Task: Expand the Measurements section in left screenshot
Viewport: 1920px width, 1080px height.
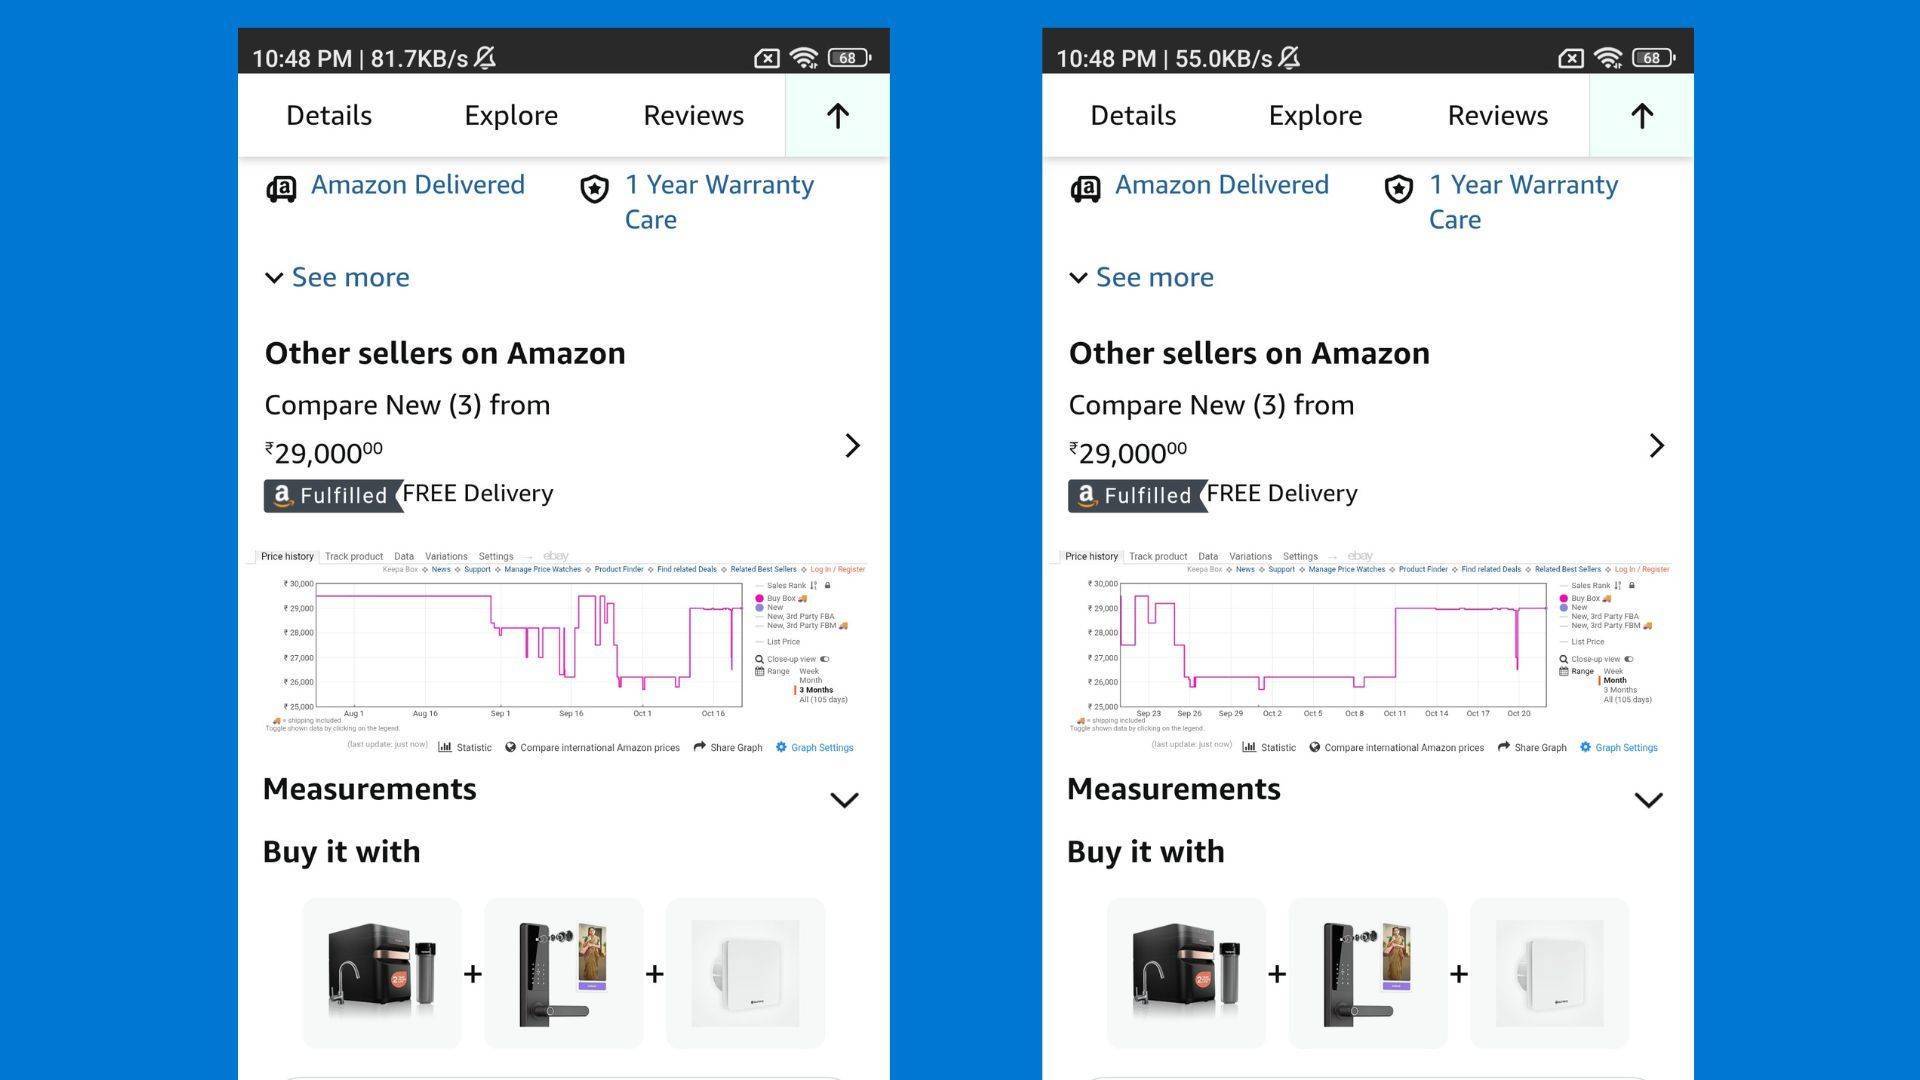Action: pyautogui.click(x=844, y=800)
